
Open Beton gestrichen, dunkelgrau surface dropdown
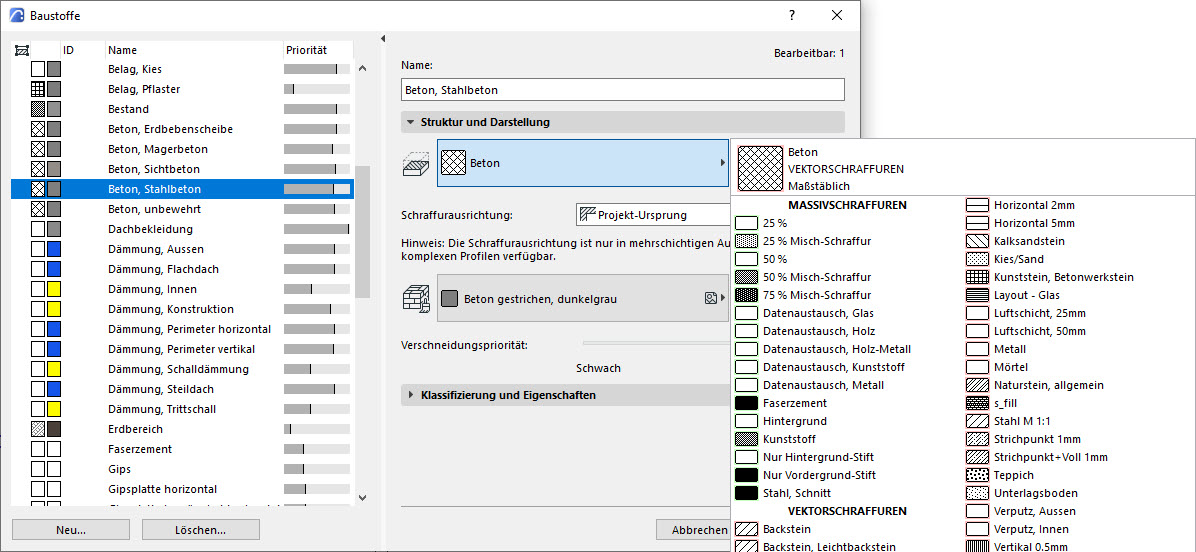[x=582, y=298]
